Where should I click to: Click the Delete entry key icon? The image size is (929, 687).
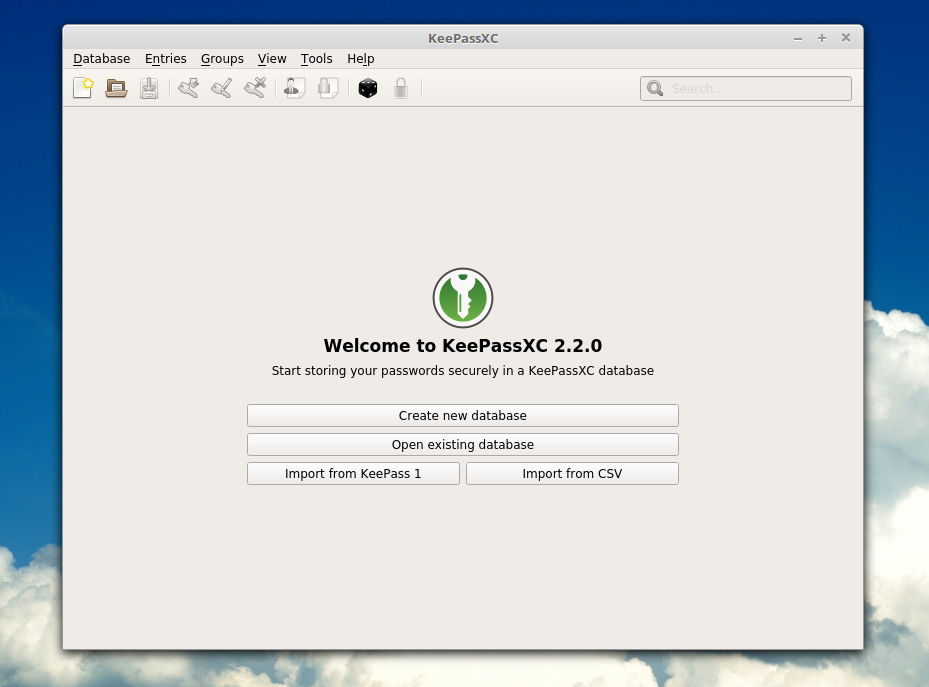(255, 88)
